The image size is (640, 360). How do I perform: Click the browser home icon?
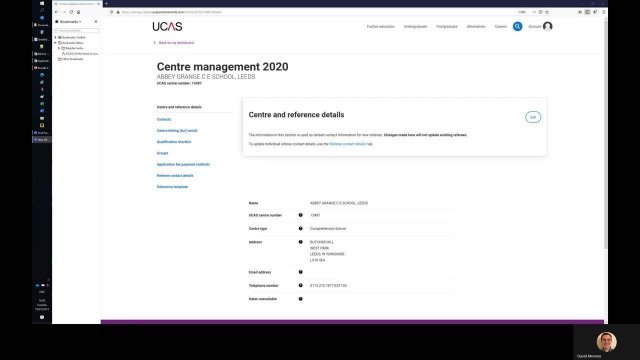pyautogui.click(x=78, y=12)
